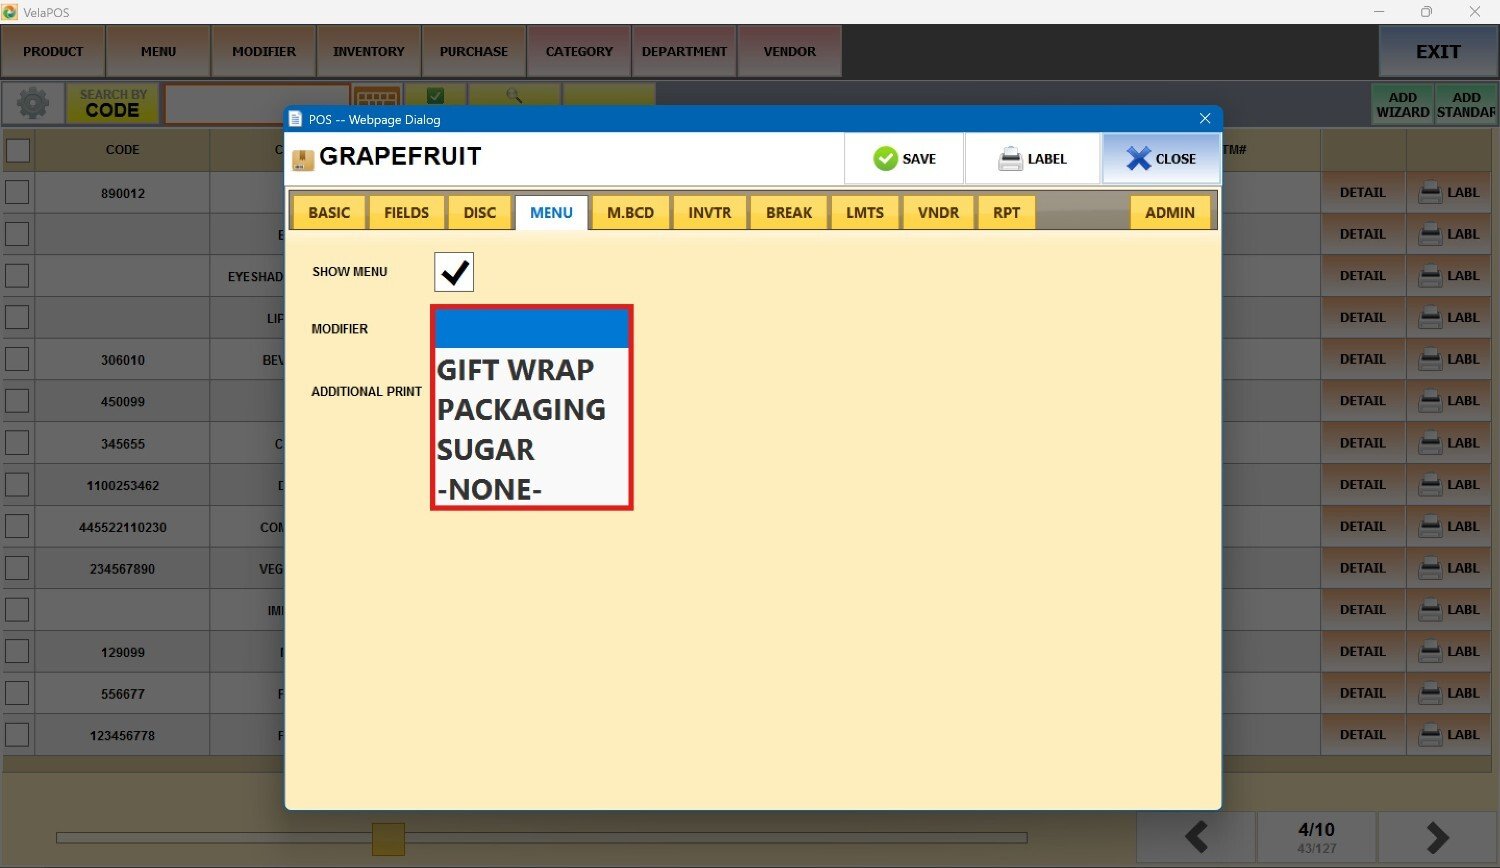Switch to the INVTR tab
Viewport: 1500px width, 868px height.
(709, 213)
